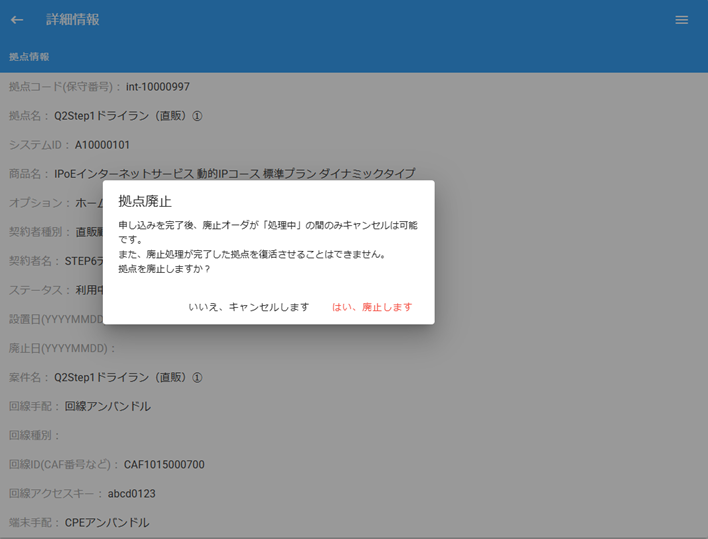Click the 廃止日(YYYYMMDD) label
Screen dimensions: 708x539
click(62, 348)
